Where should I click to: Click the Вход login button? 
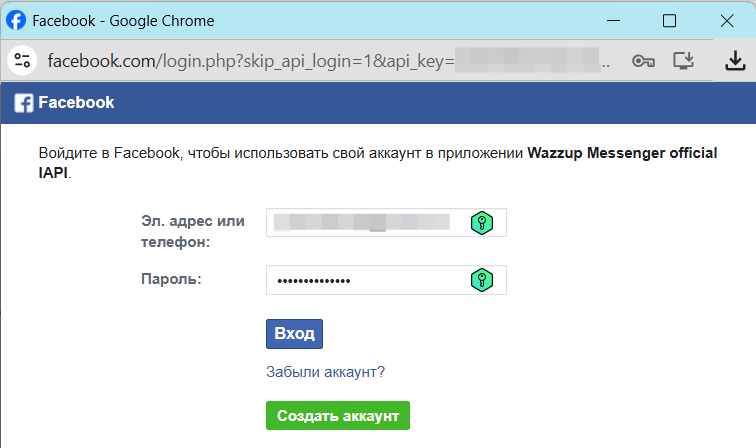294,334
